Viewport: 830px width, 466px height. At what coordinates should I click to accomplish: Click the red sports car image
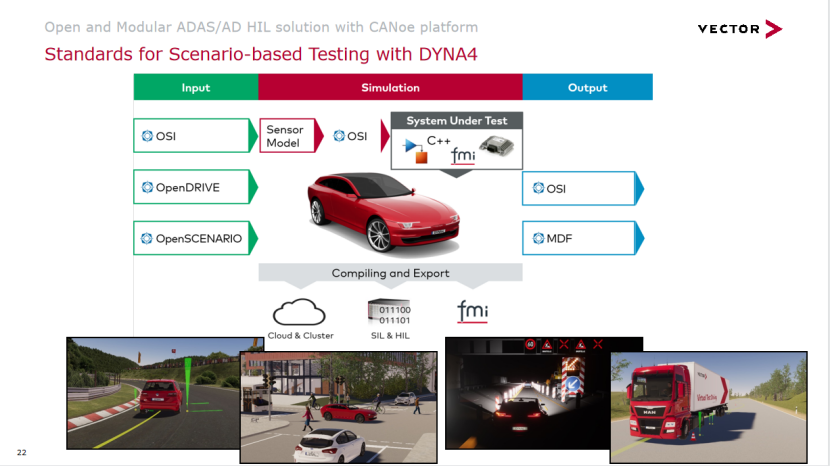click(383, 212)
